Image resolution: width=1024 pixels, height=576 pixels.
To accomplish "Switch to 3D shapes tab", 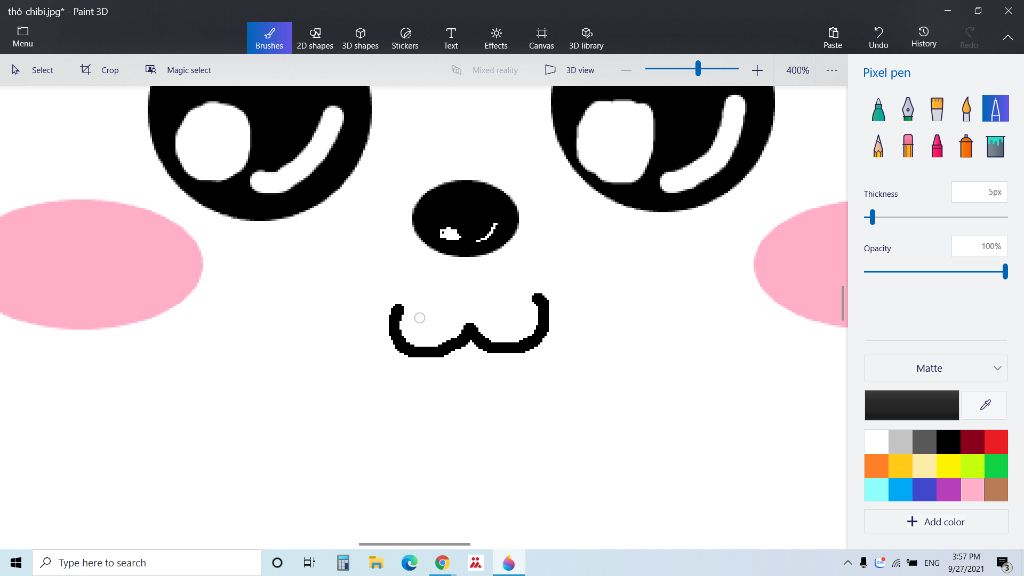I will 360,38.
